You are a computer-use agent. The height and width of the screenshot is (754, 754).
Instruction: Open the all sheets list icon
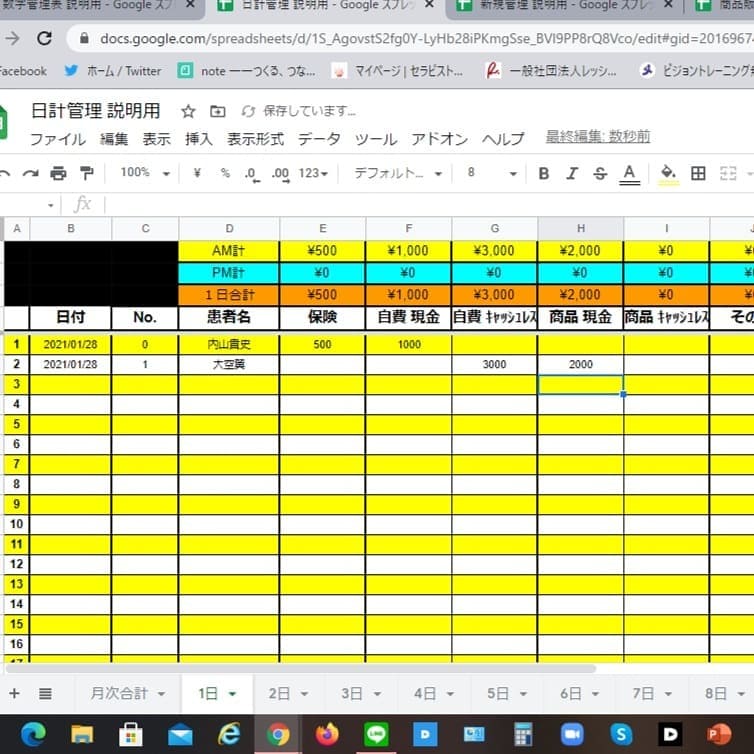[45, 693]
